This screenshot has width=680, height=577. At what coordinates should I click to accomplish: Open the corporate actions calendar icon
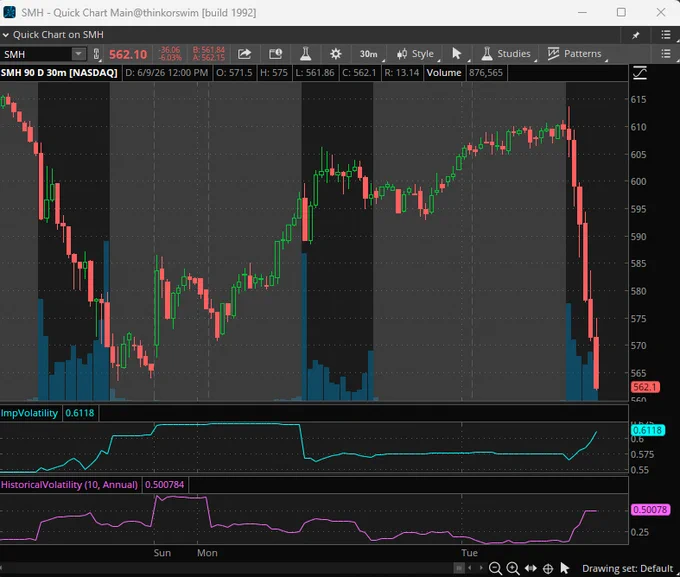click(x=275, y=54)
